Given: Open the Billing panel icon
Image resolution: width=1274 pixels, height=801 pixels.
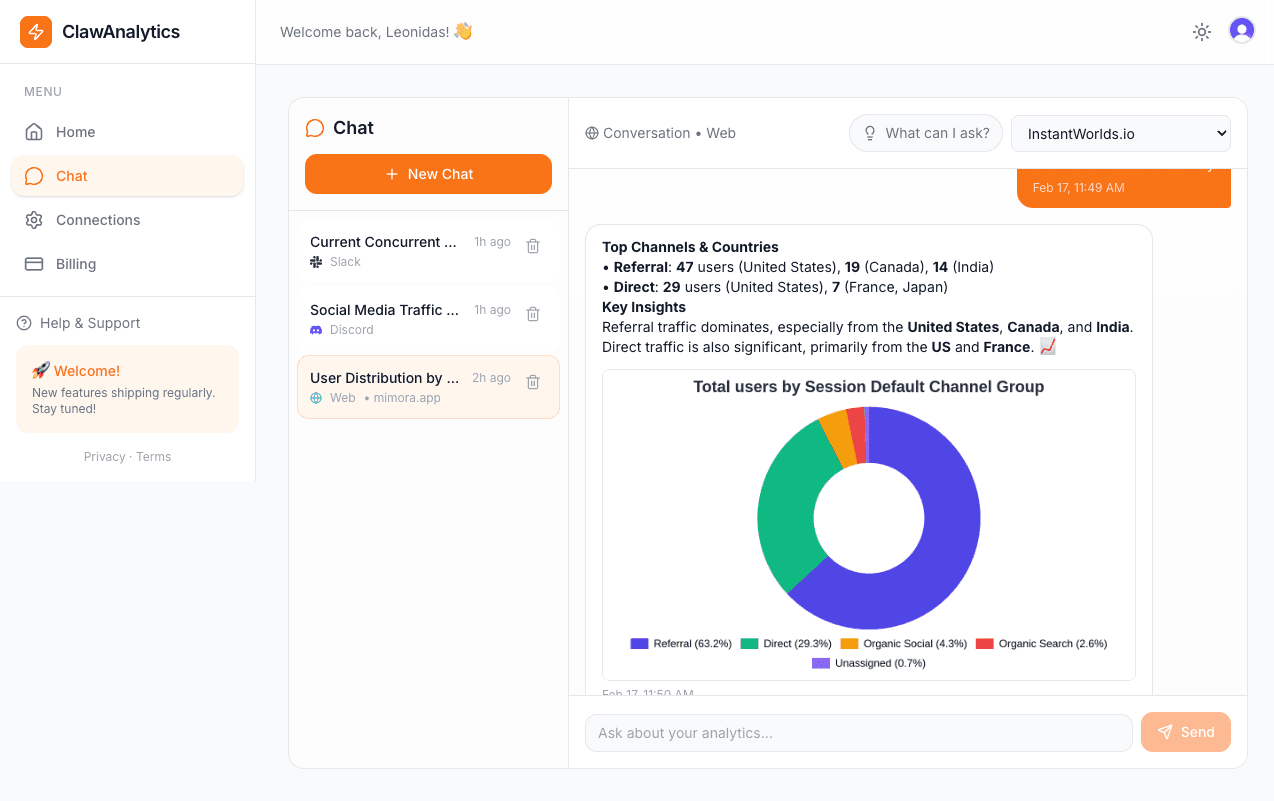Looking at the screenshot, I should click(x=35, y=264).
